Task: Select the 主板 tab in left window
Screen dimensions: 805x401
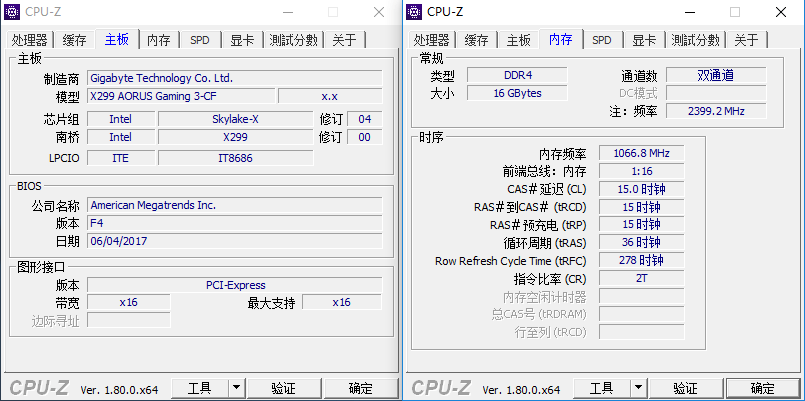Action: pos(117,39)
